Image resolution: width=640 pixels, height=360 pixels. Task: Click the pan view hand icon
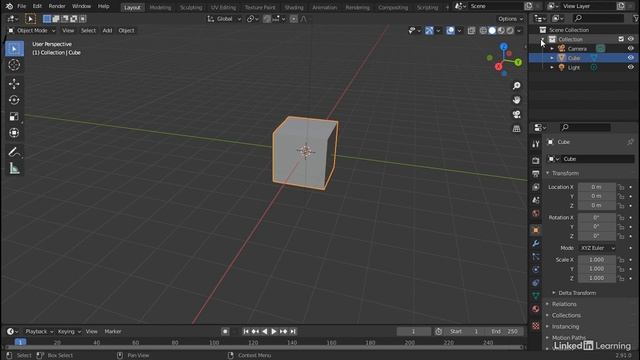[517, 100]
